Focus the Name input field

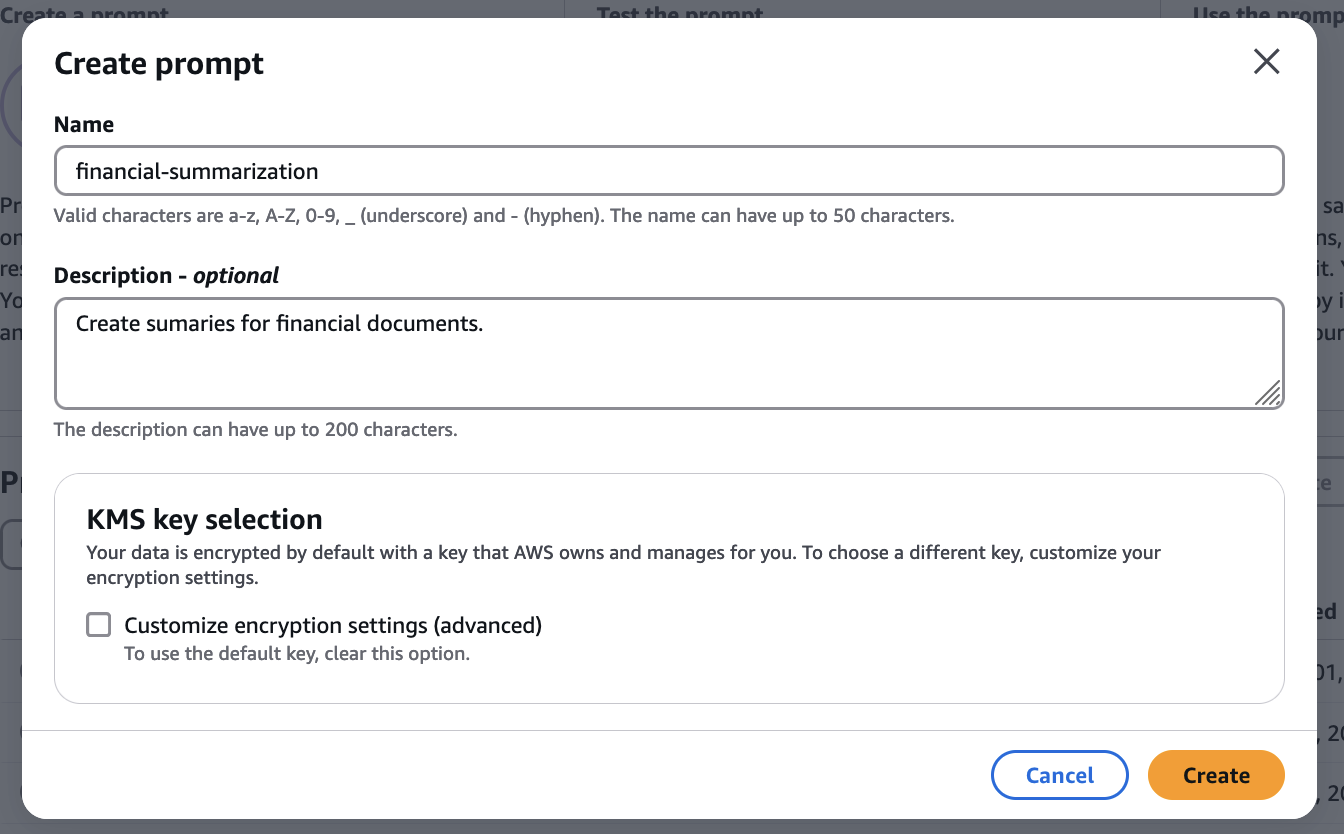[x=668, y=171]
